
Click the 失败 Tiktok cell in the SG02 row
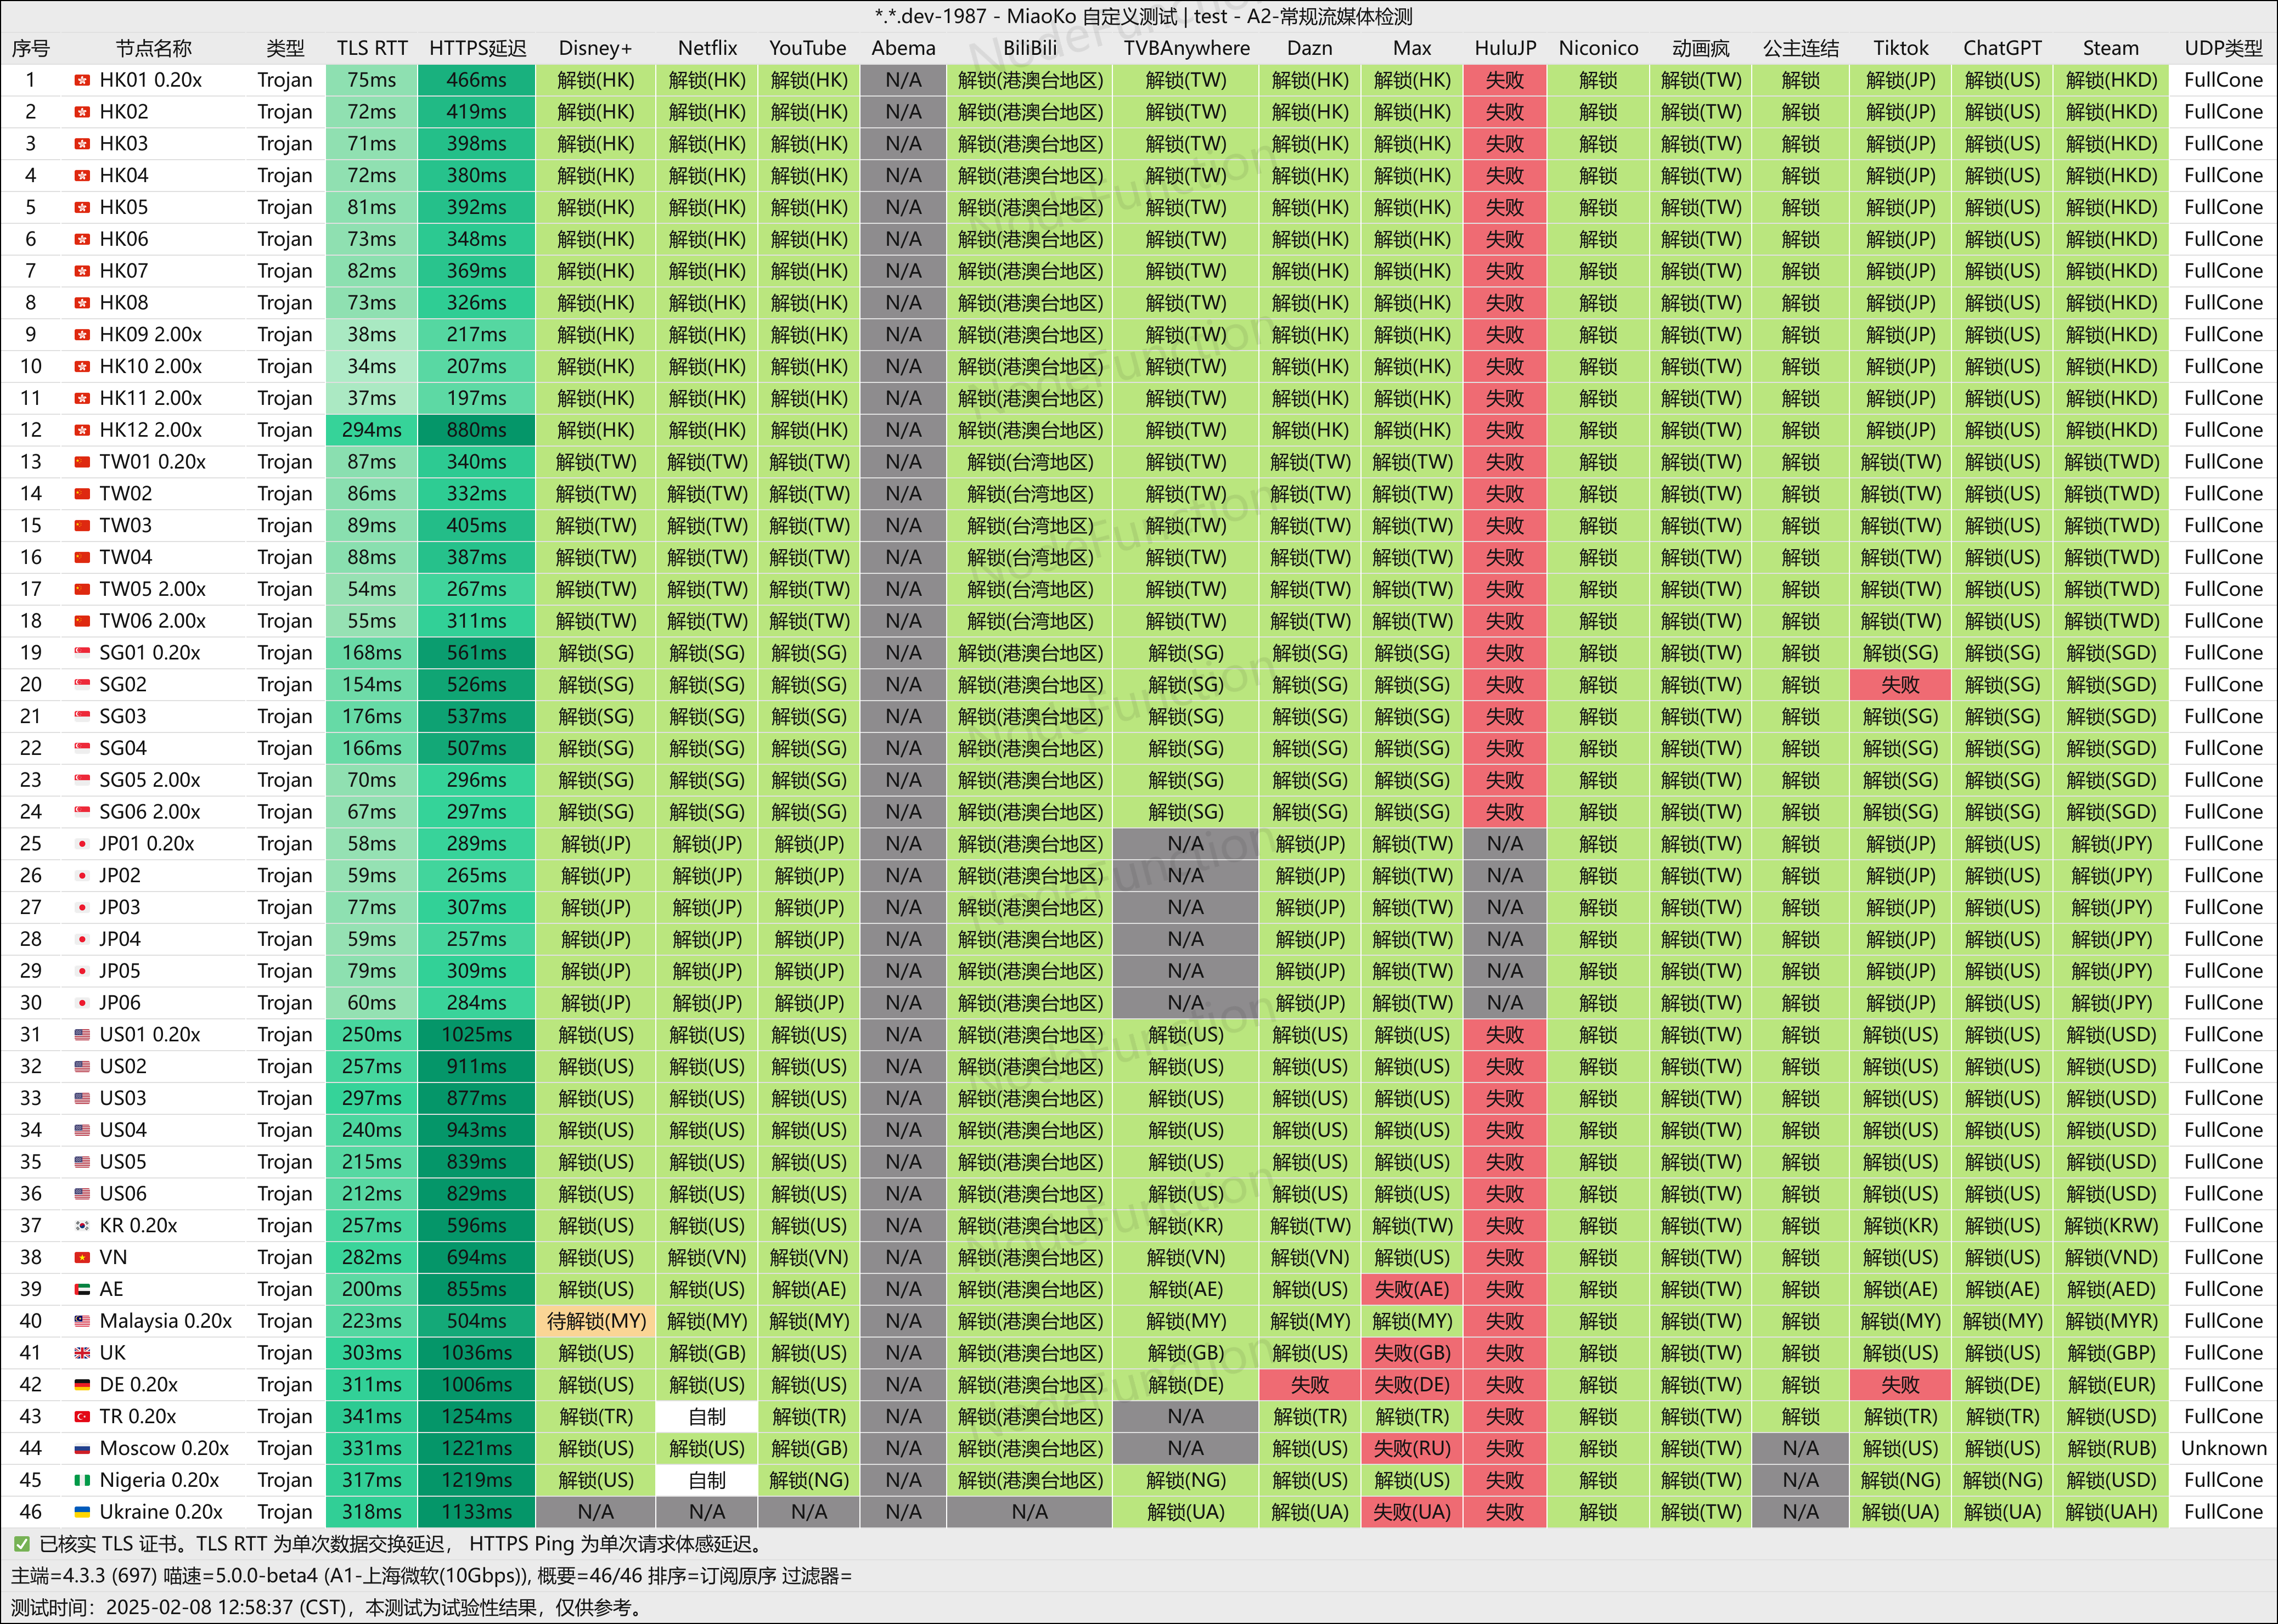pos(1900,685)
